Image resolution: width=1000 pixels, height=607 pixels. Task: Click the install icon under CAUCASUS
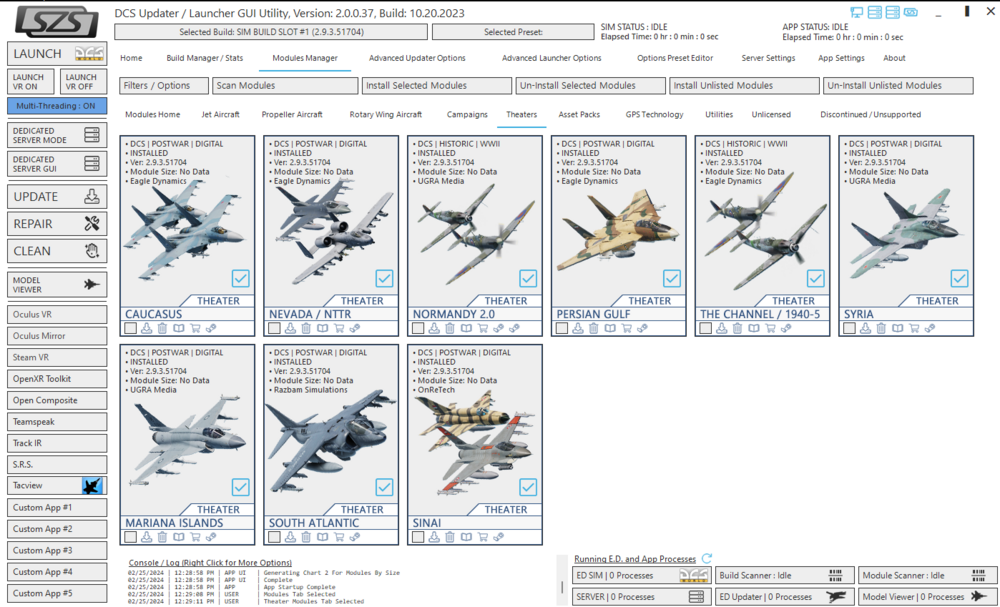pos(147,328)
